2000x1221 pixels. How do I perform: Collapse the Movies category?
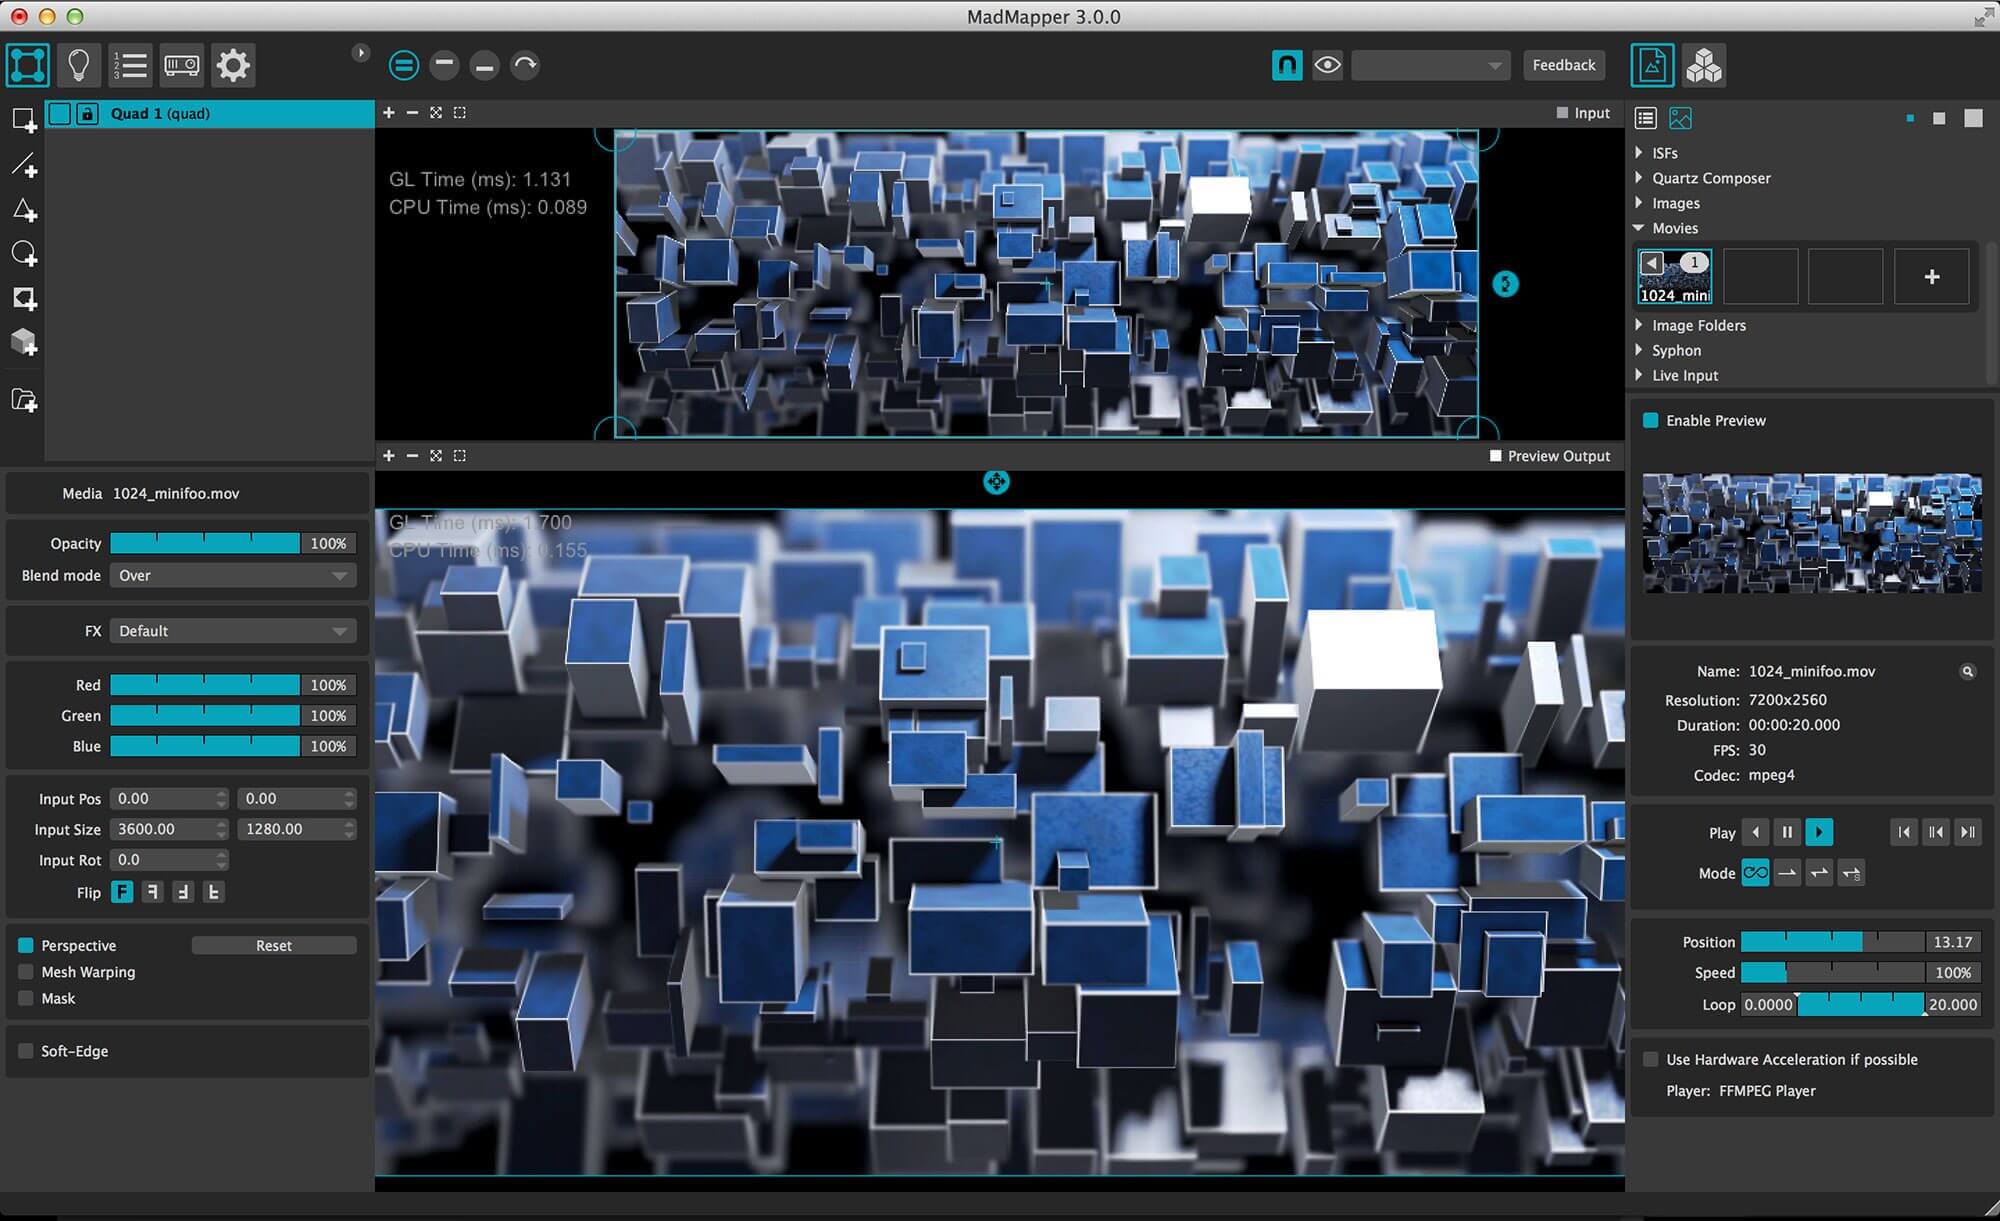click(1639, 228)
